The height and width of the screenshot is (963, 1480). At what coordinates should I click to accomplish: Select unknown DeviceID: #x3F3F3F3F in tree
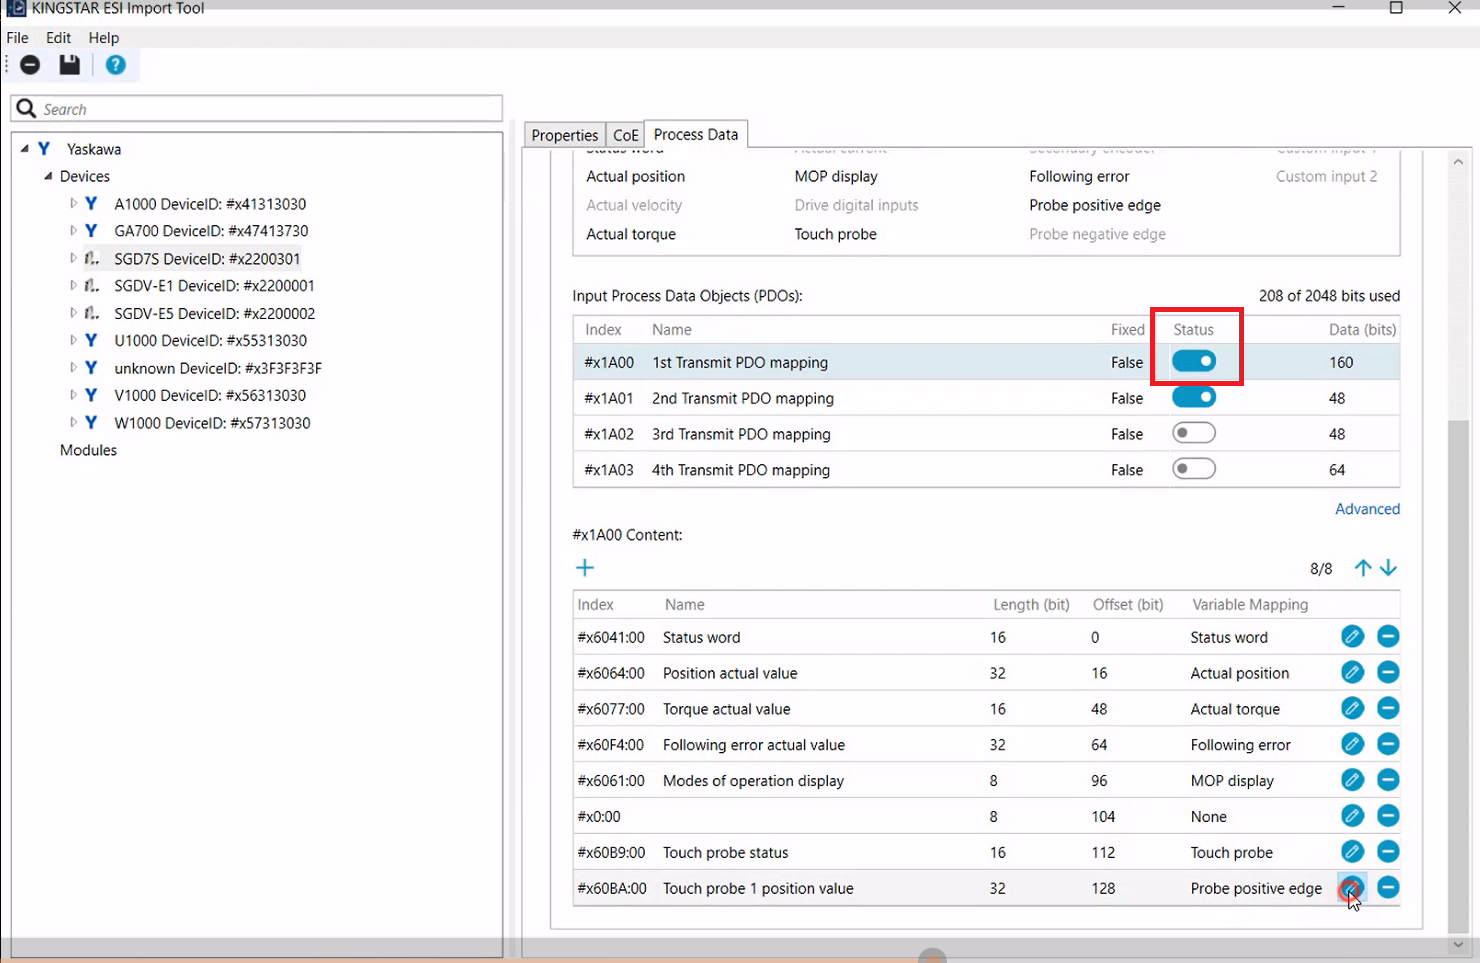click(218, 368)
